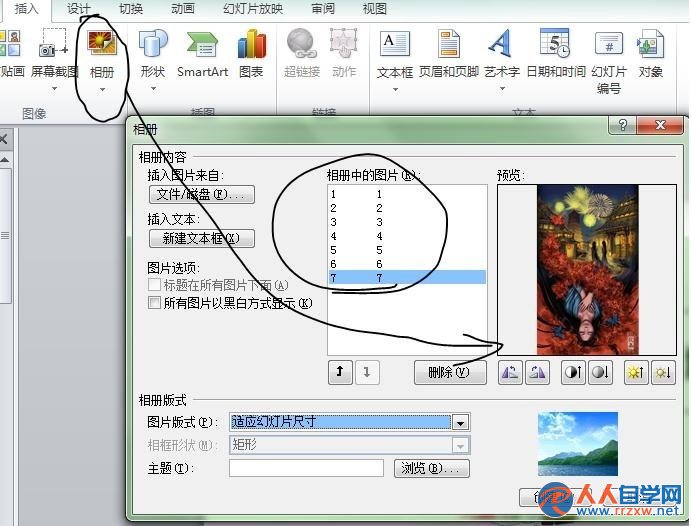This screenshot has width=691, height=526.
Task: Open the 幻灯片放映 tab
Action: pyautogui.click(x=253, y=8)
